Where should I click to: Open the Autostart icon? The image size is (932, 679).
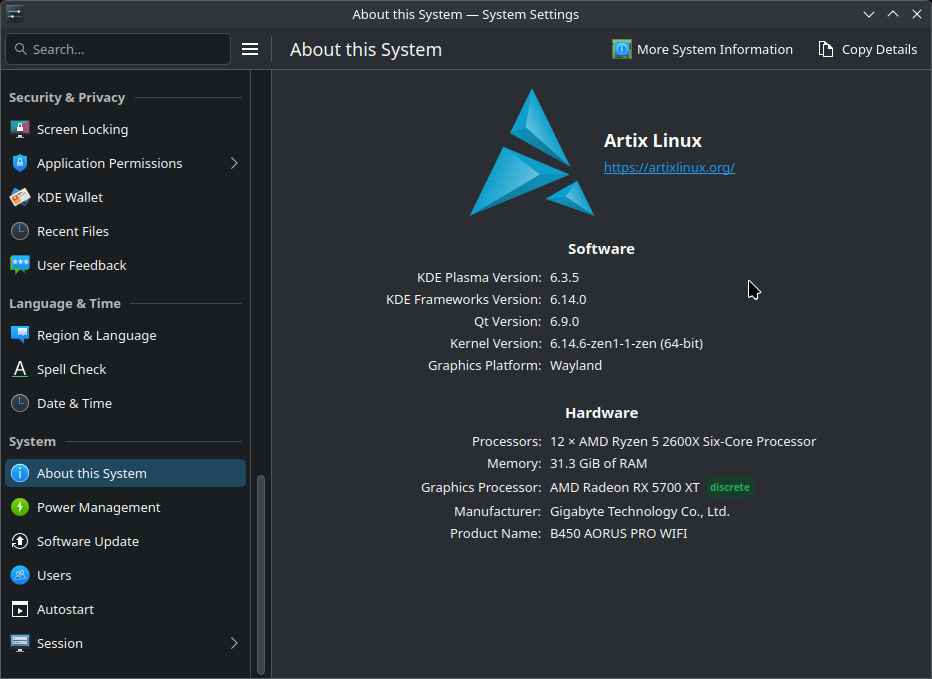click(x=20, y=609)
